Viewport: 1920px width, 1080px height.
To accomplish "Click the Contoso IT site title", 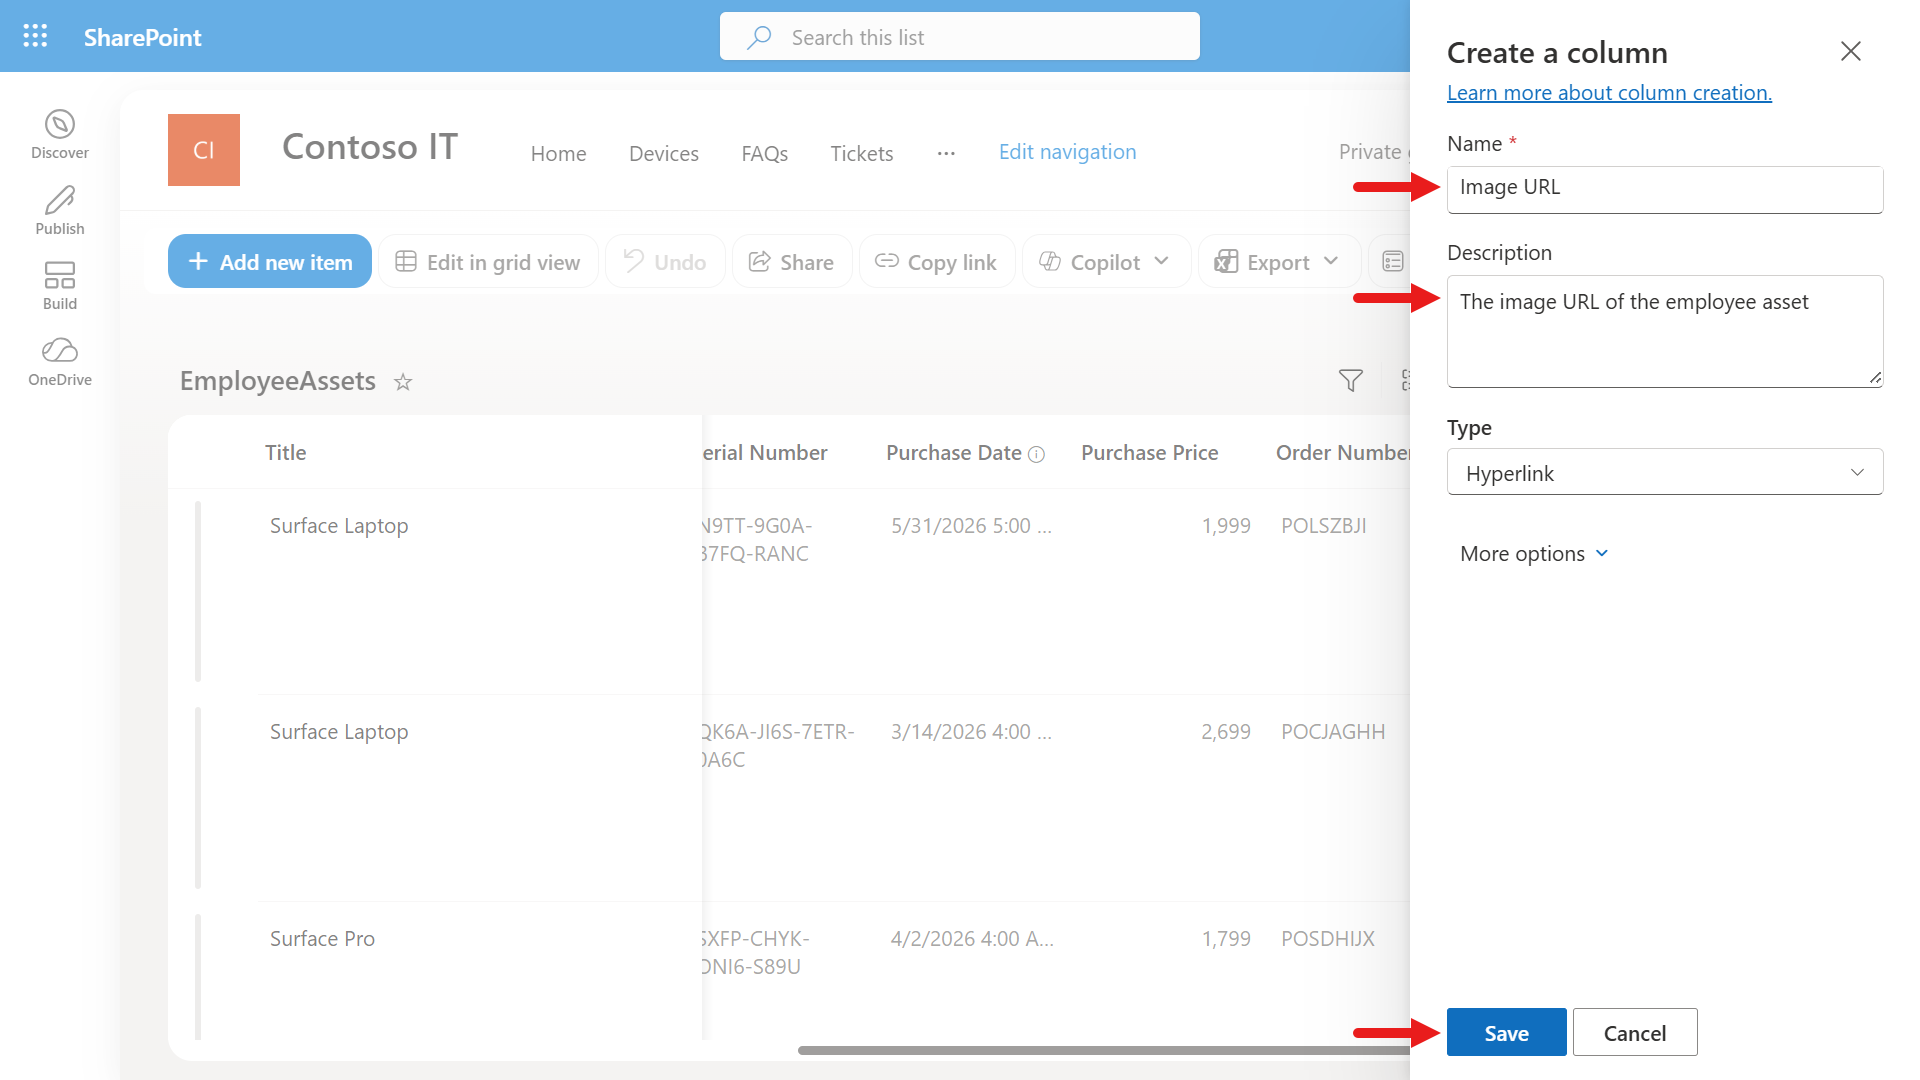I will point(370,147).
